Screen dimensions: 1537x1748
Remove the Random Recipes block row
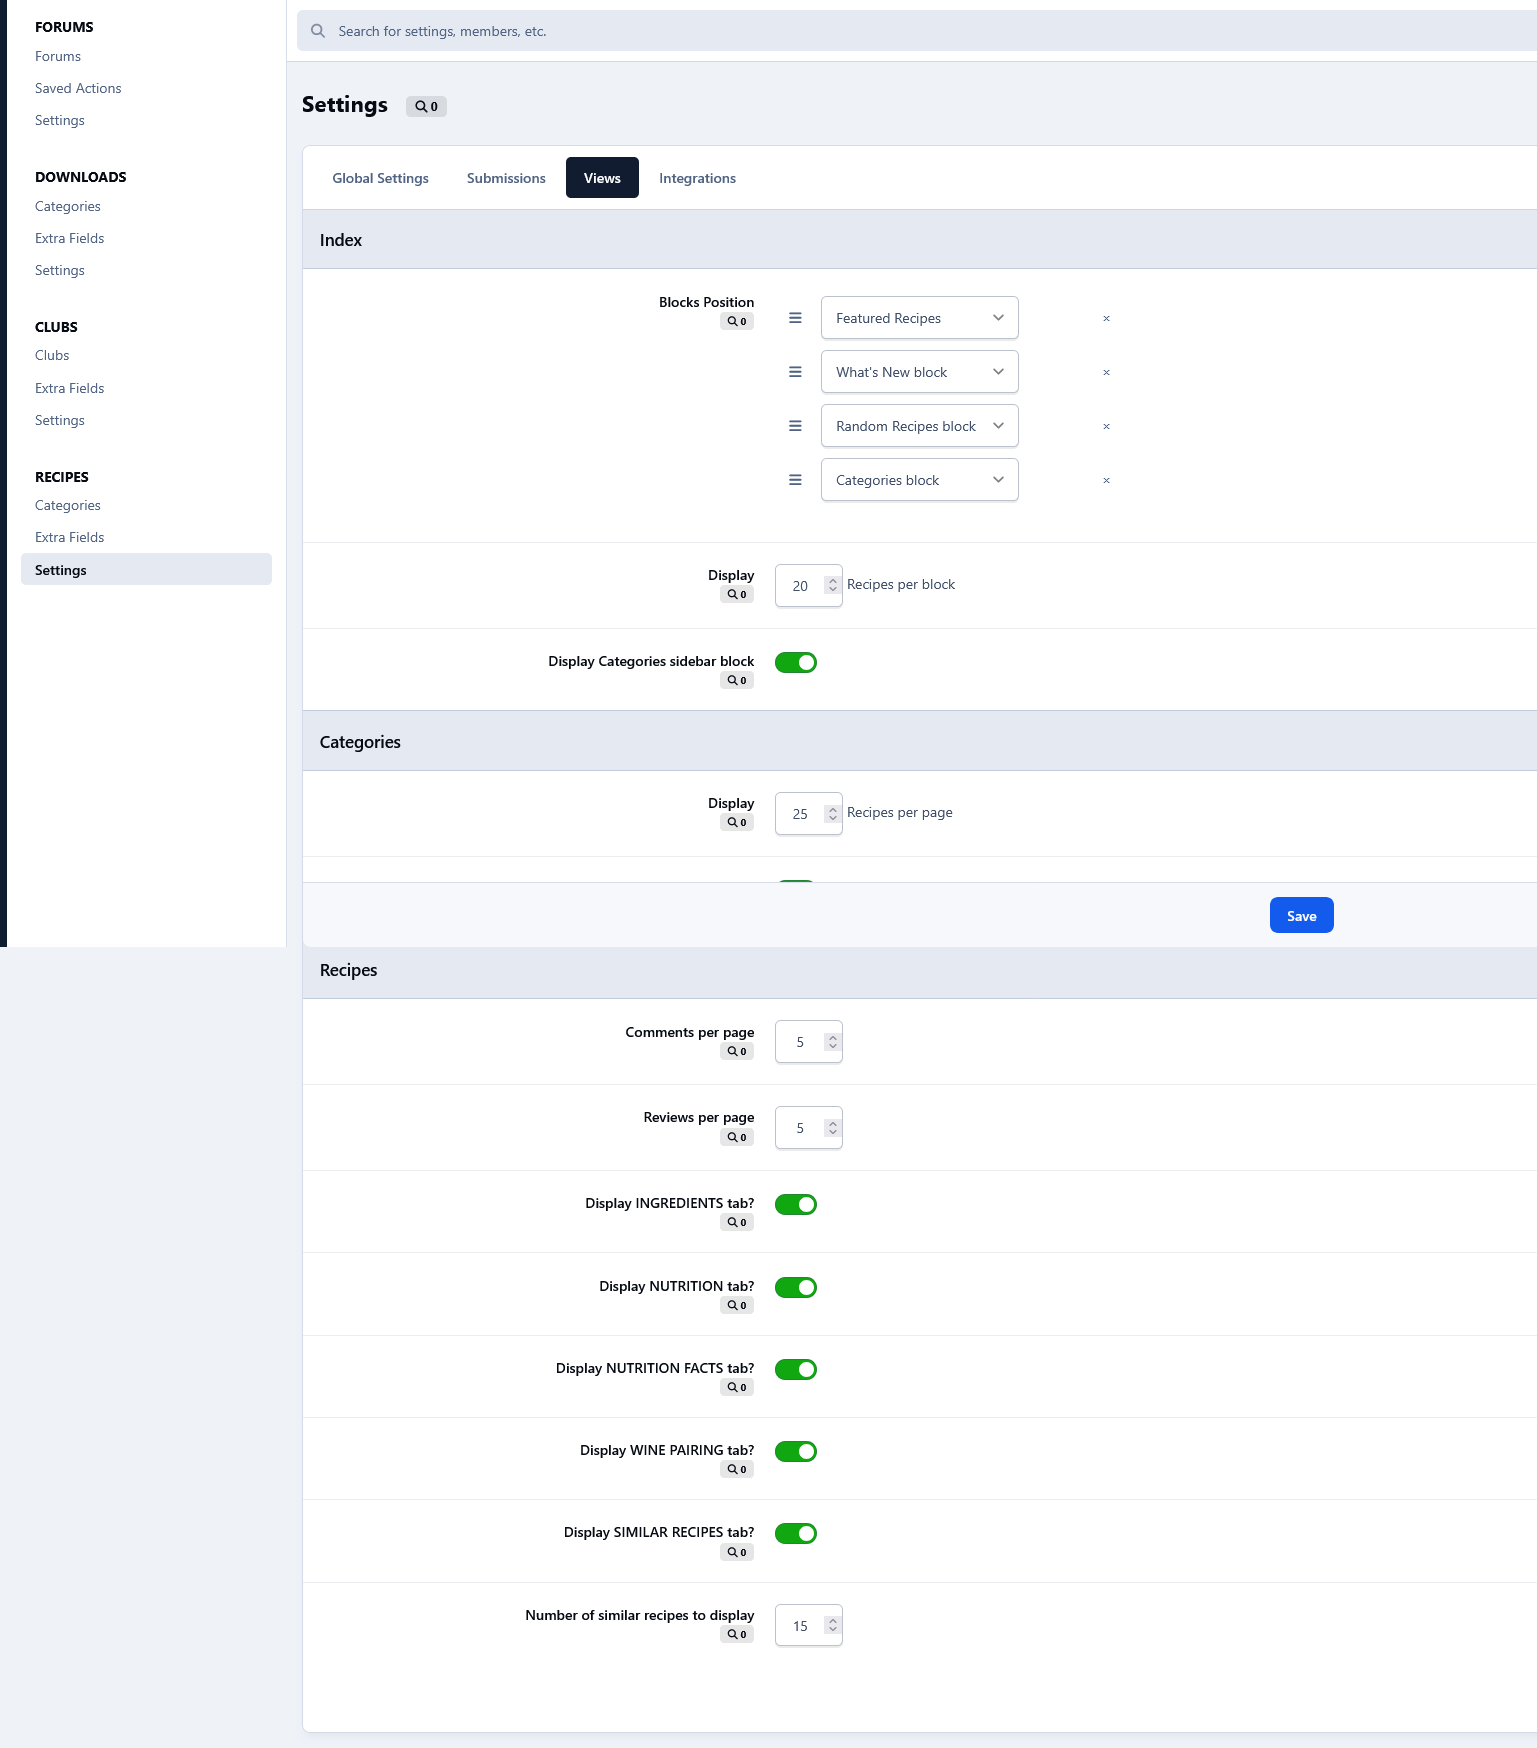[x=1106, y=426]
